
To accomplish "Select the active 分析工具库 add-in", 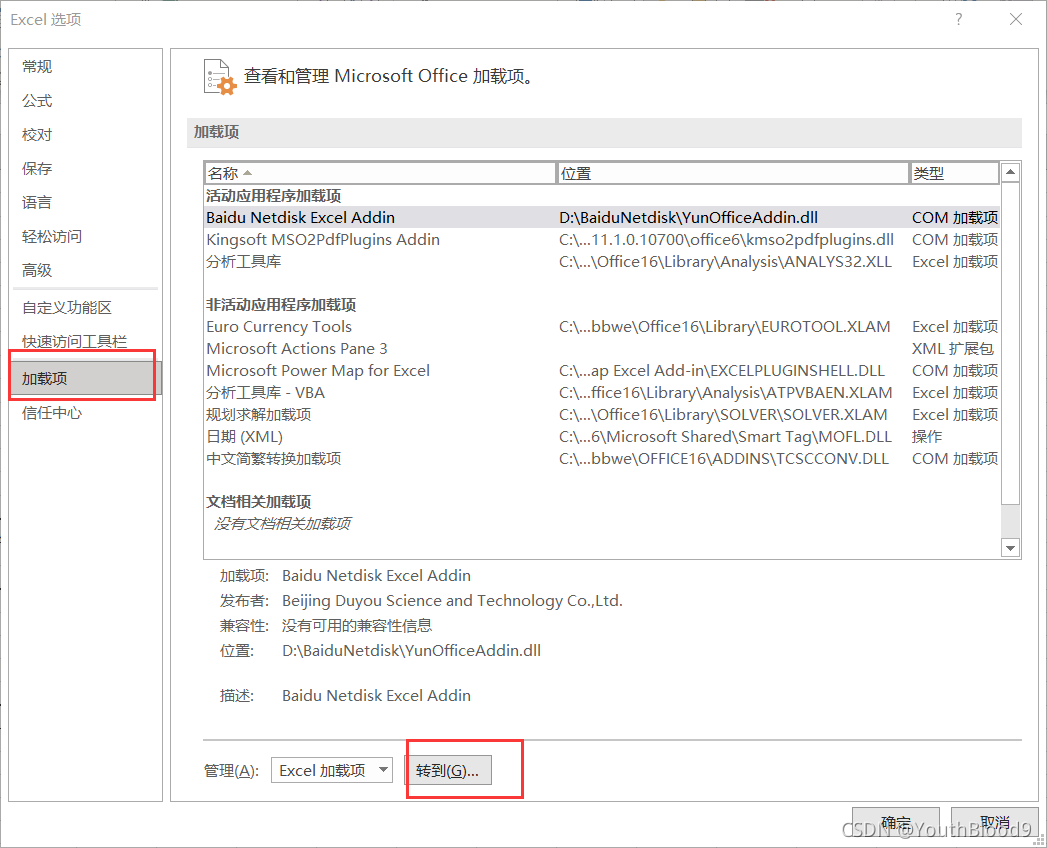I will click(602, 262).
